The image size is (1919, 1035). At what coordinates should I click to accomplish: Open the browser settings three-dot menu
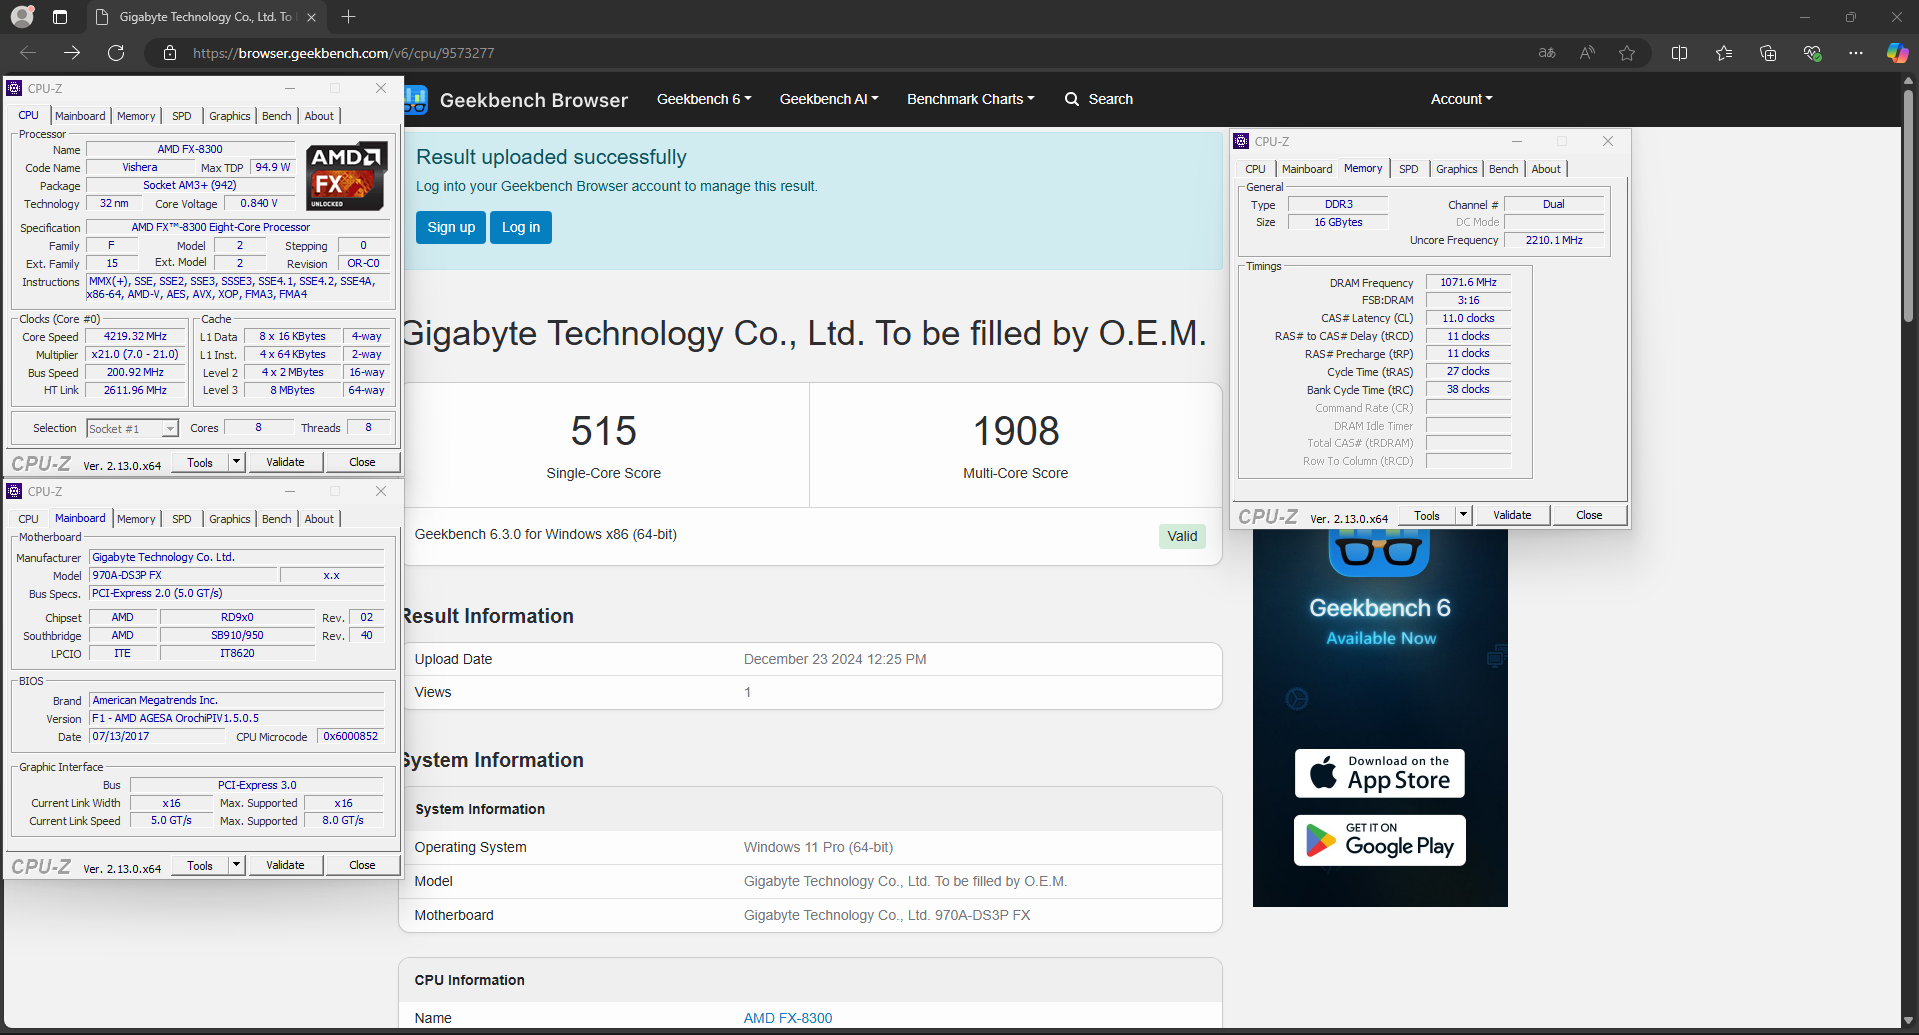pyautogui.click(x=1856, y=53)
